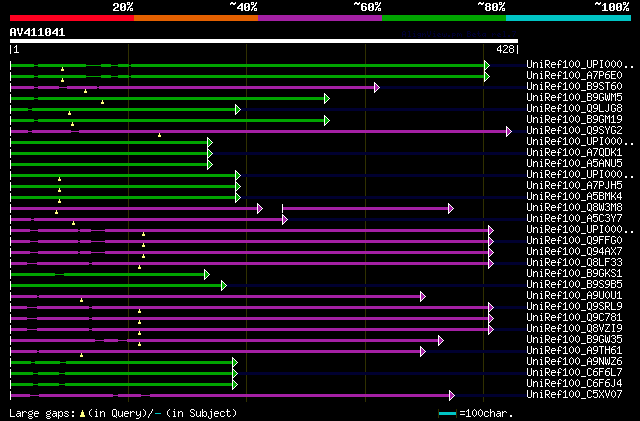Screen dimensions: 640x421
Task: Click the arrowhead ending the A7P6E0 alignment
Action: (487, 76)
